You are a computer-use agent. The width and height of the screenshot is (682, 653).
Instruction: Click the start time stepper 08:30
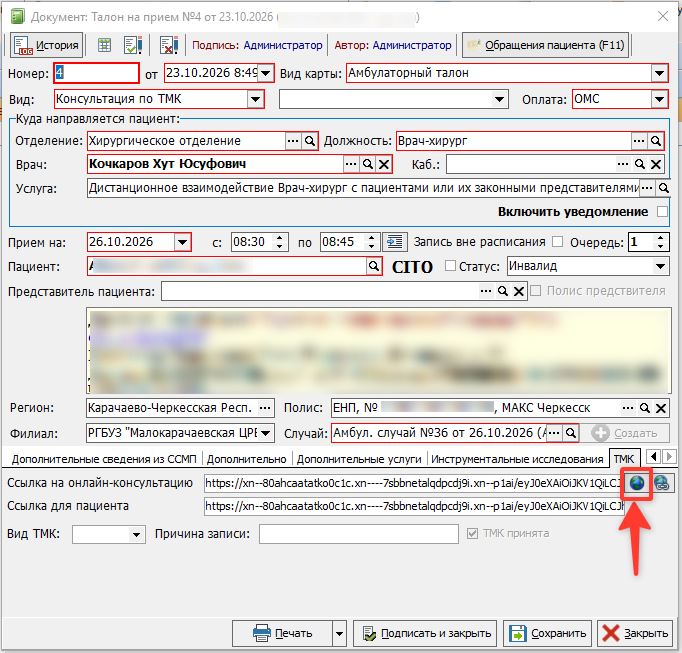pyautogui.click(x=279, y=242)
